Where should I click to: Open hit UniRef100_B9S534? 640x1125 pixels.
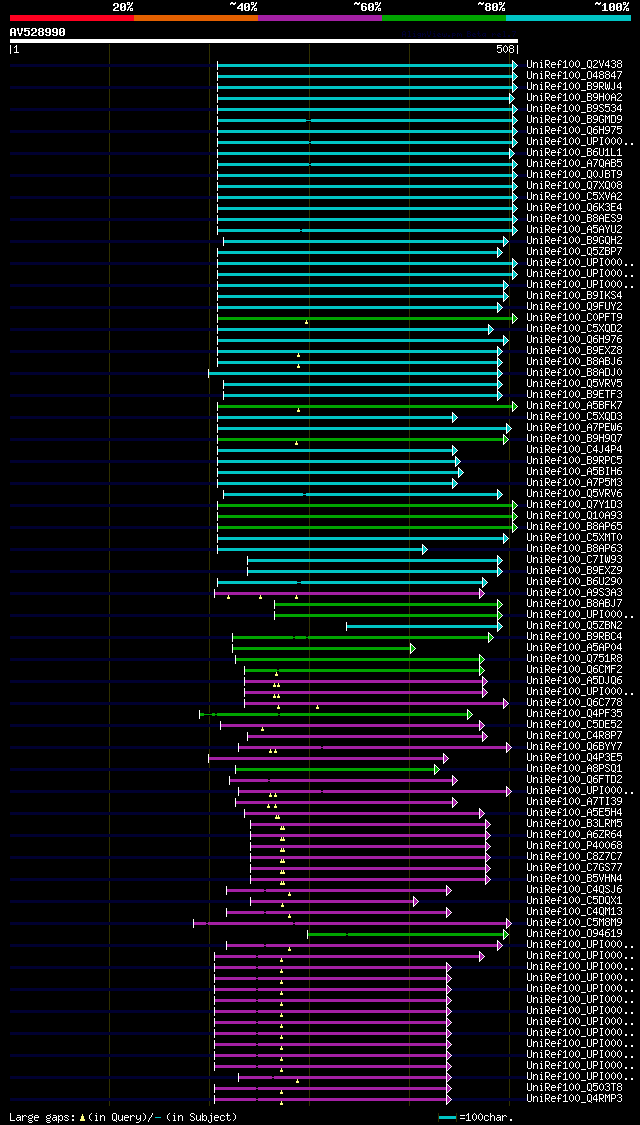(x=574, y=108)
